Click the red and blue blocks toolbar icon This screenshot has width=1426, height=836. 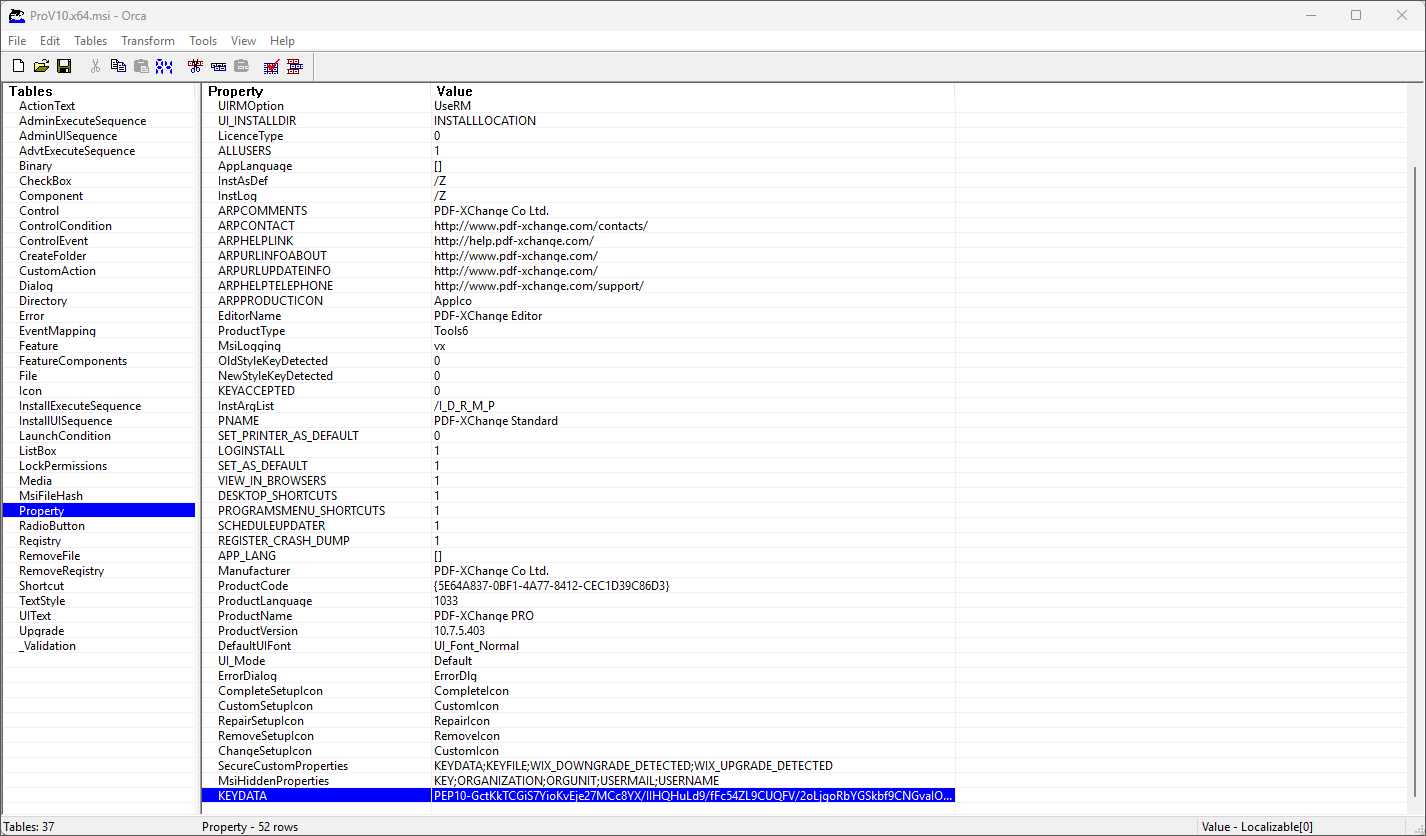294,67
